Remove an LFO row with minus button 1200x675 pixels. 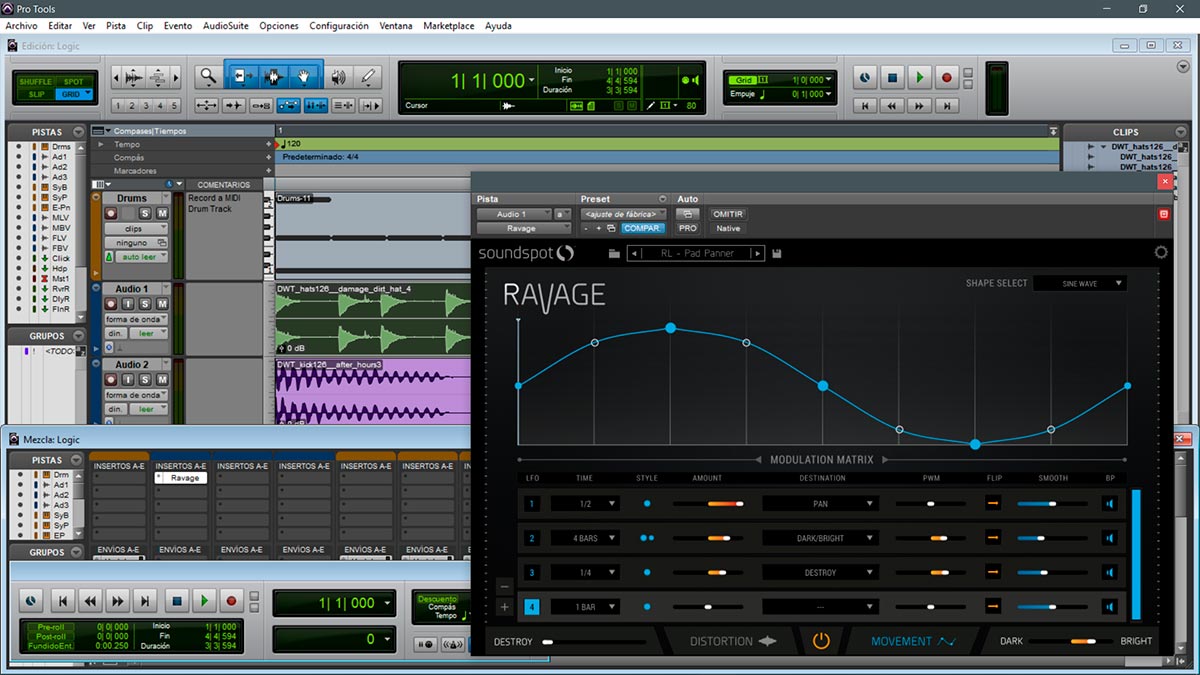click(504, 587)
